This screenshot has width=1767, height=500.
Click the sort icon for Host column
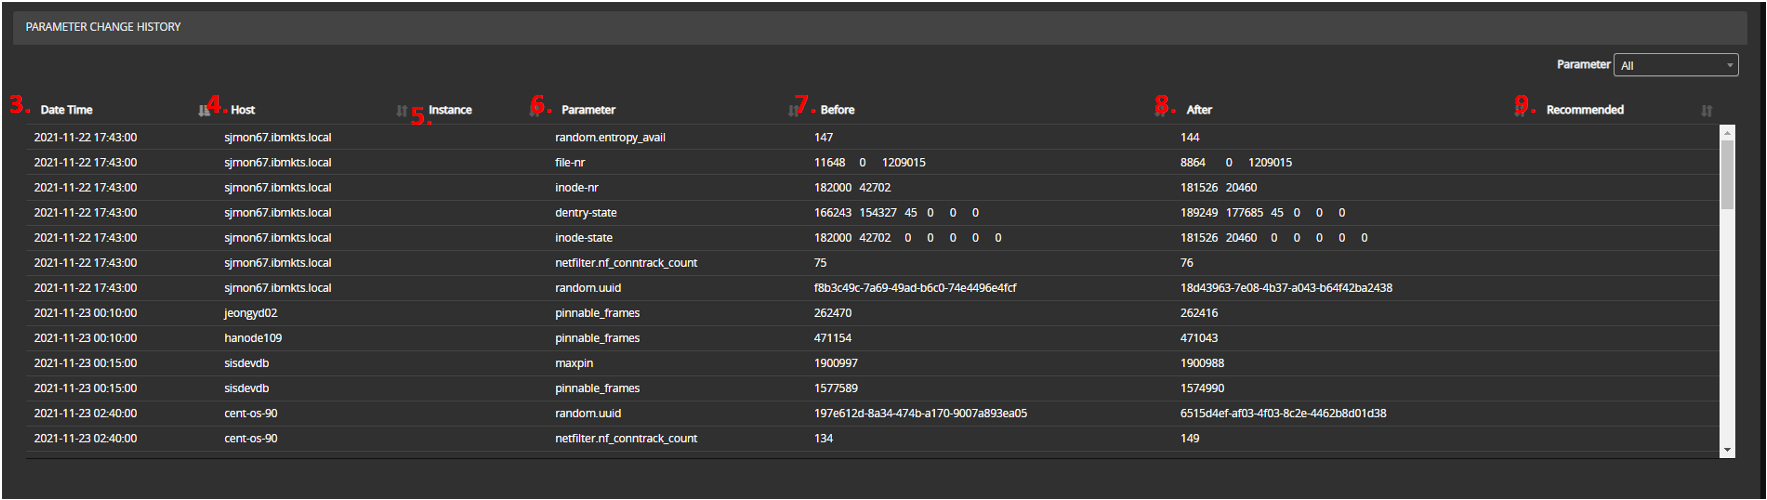[x=401, y=111]
